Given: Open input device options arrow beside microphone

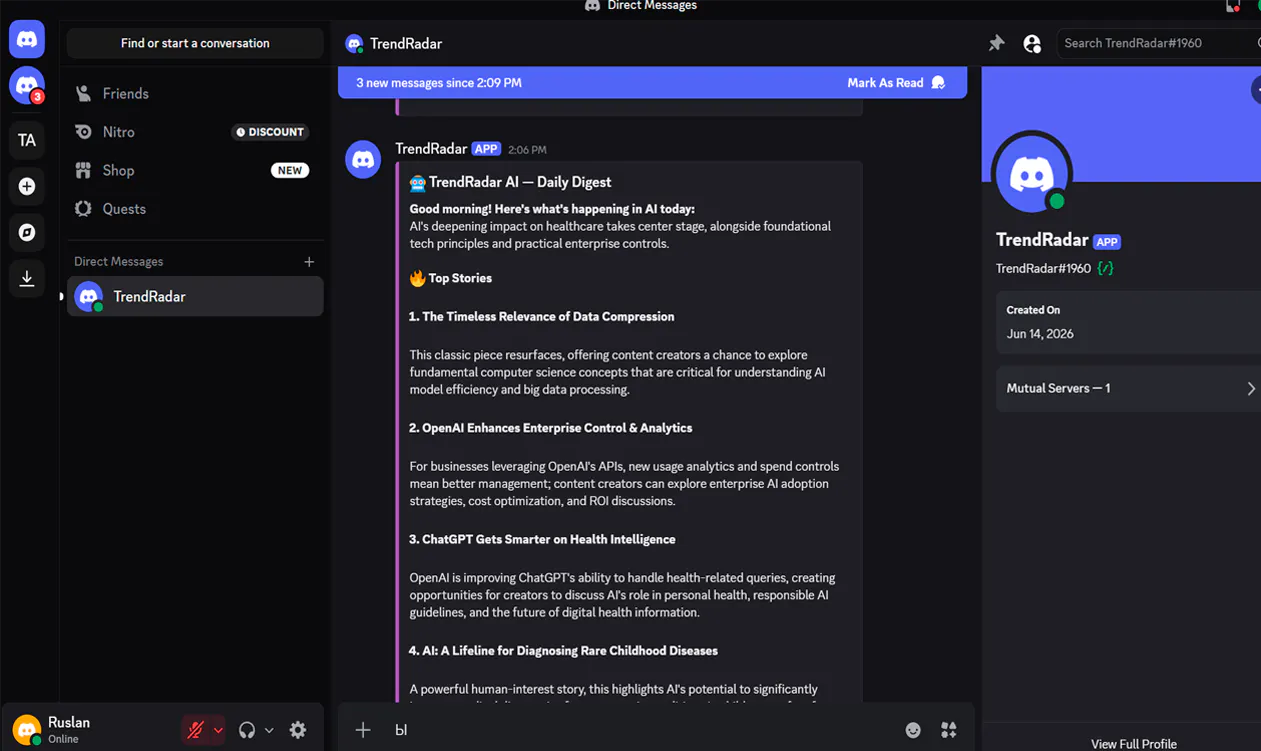Looking at the screenshot, I should [x=218, y=730].
